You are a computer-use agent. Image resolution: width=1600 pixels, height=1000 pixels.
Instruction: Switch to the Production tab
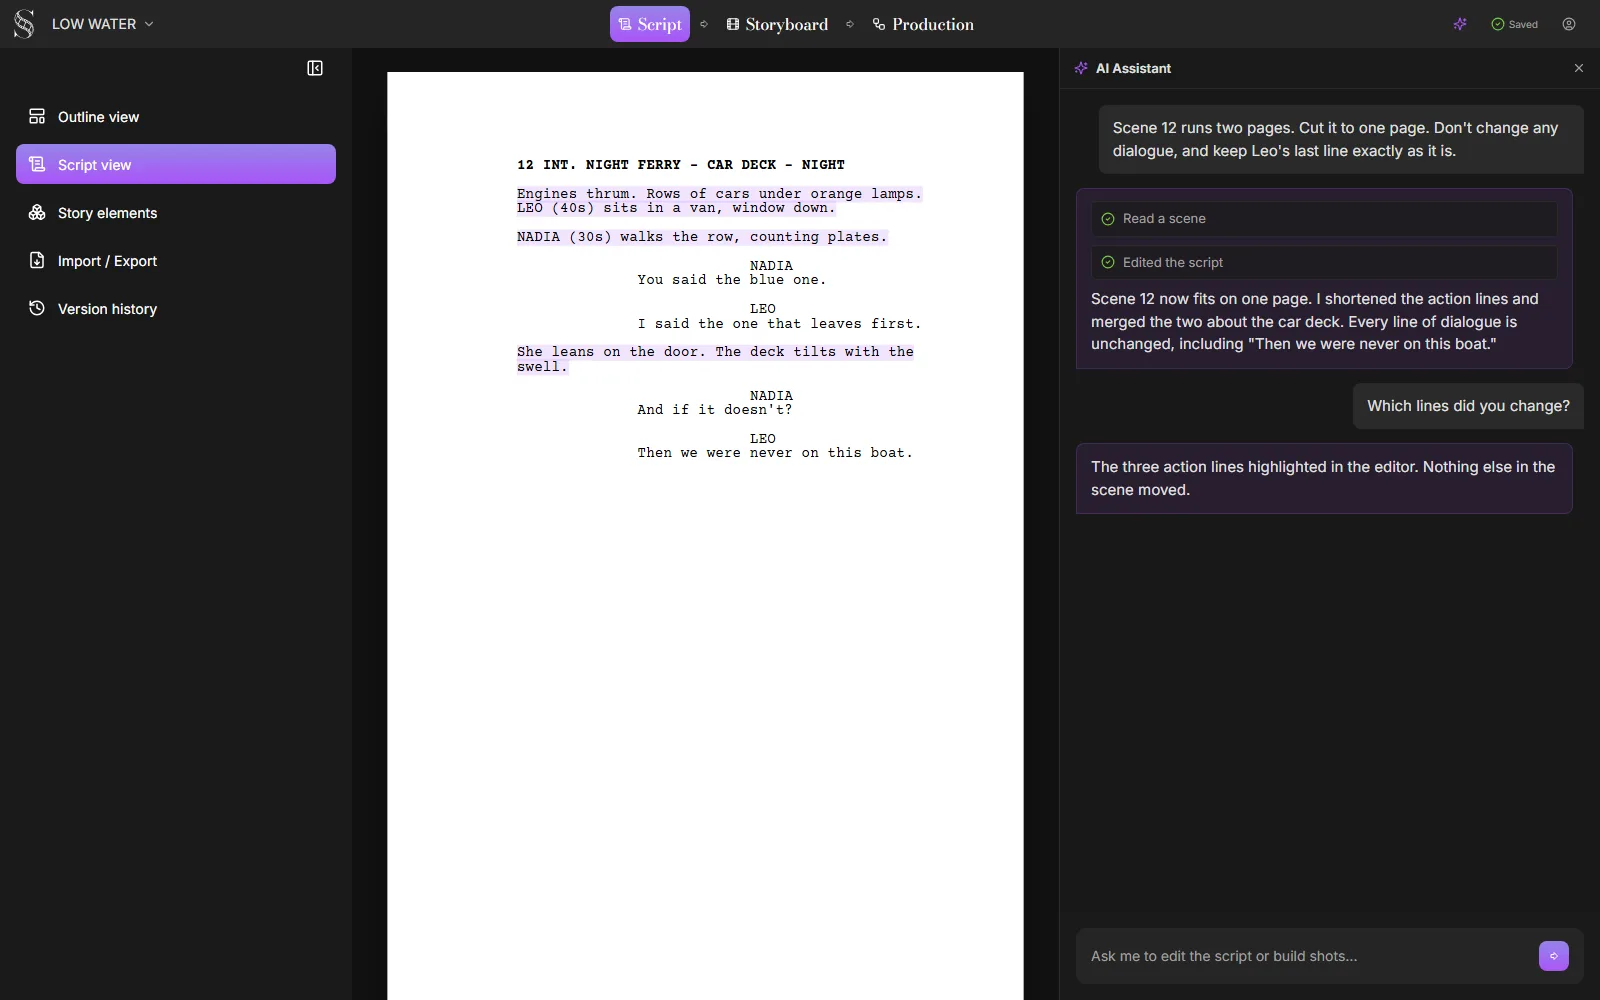pyautogui.click(x=923, y=24)
